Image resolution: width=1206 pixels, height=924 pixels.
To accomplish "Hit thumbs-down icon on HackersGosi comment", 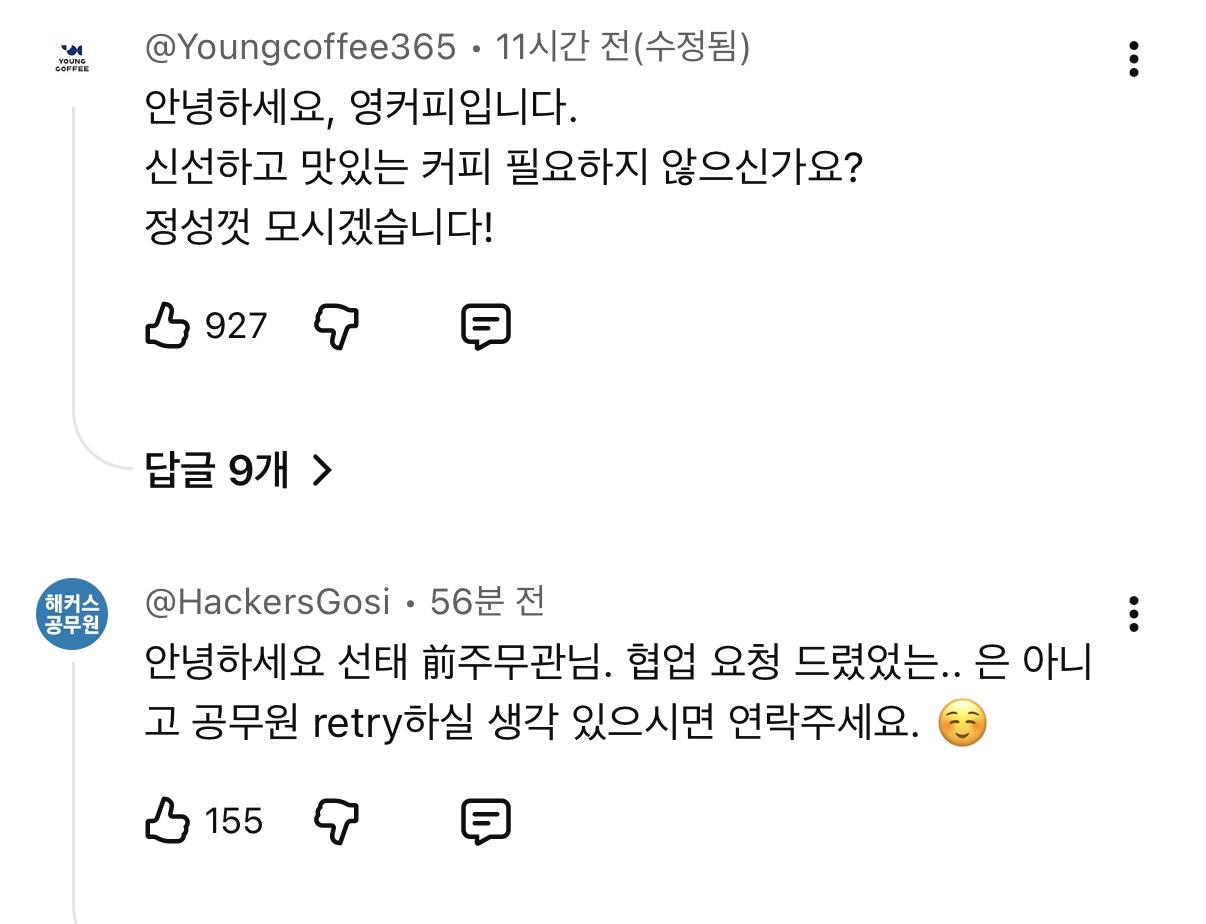I will tap(337, 821).
